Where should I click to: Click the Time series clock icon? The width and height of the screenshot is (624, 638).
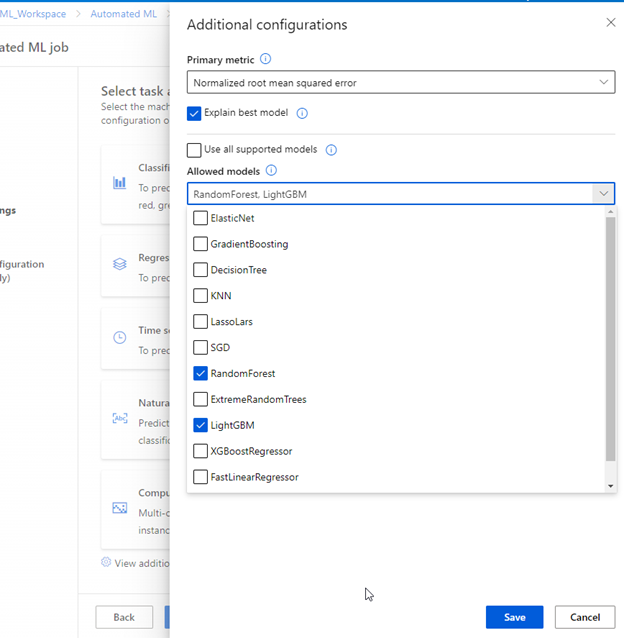click(x=120, y=338)
